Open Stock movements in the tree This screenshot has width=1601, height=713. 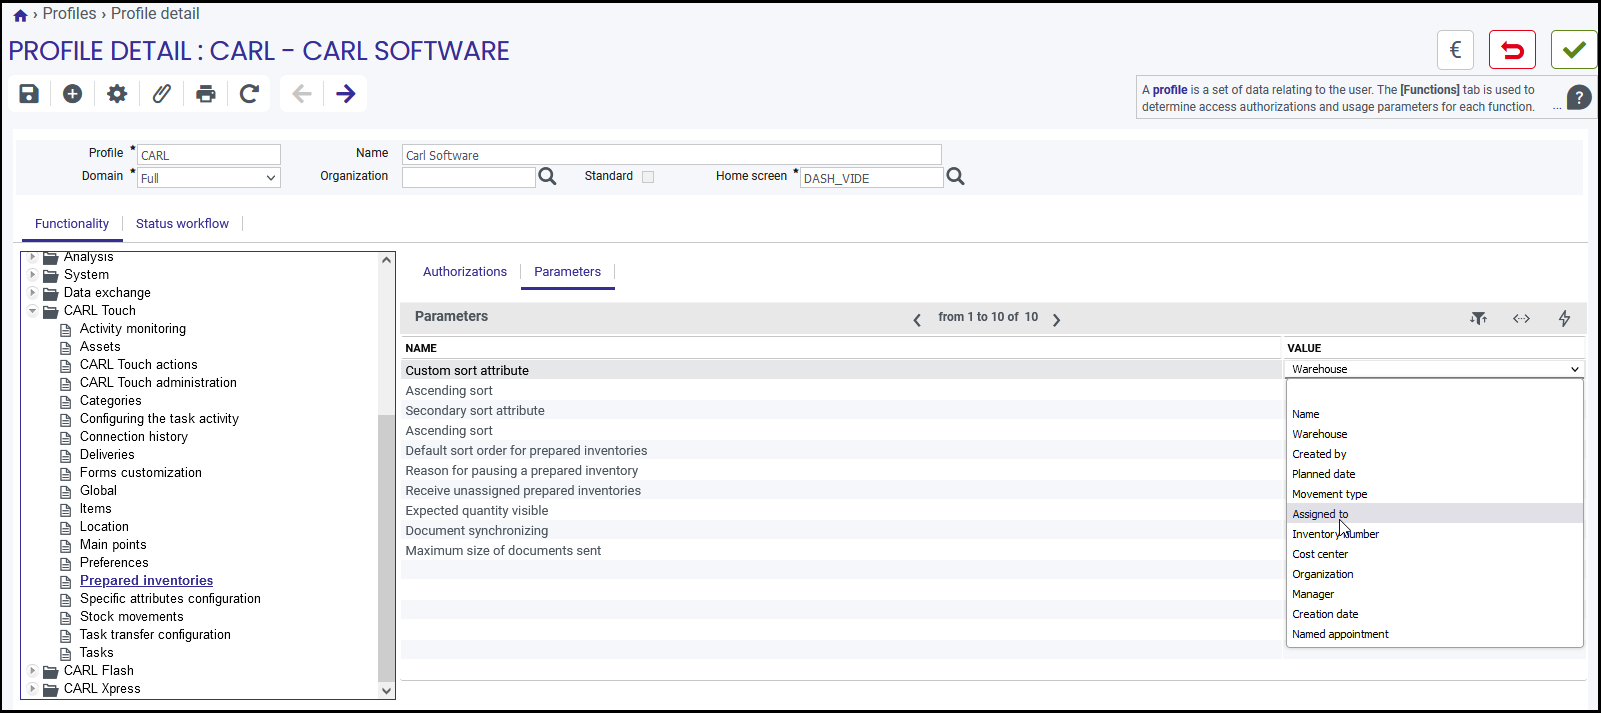[x=132, y=617]
